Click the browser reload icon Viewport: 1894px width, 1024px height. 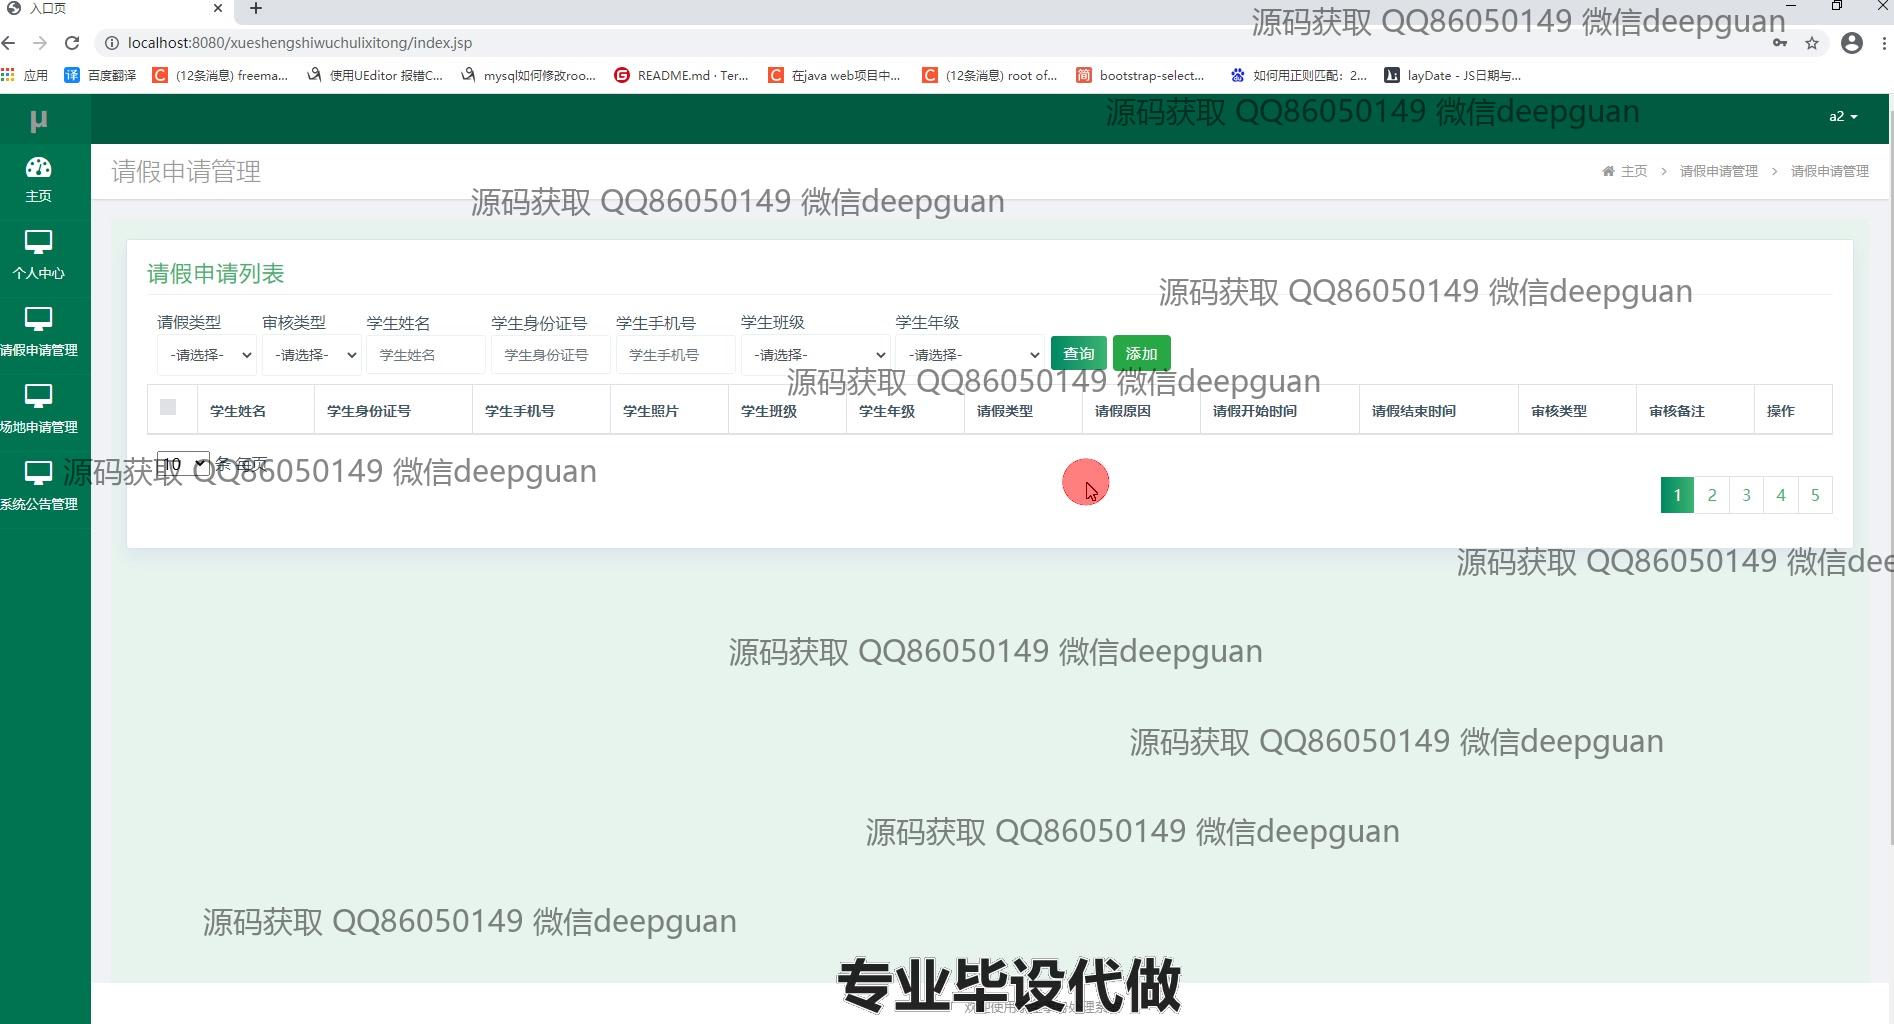[x=72, y=43]
